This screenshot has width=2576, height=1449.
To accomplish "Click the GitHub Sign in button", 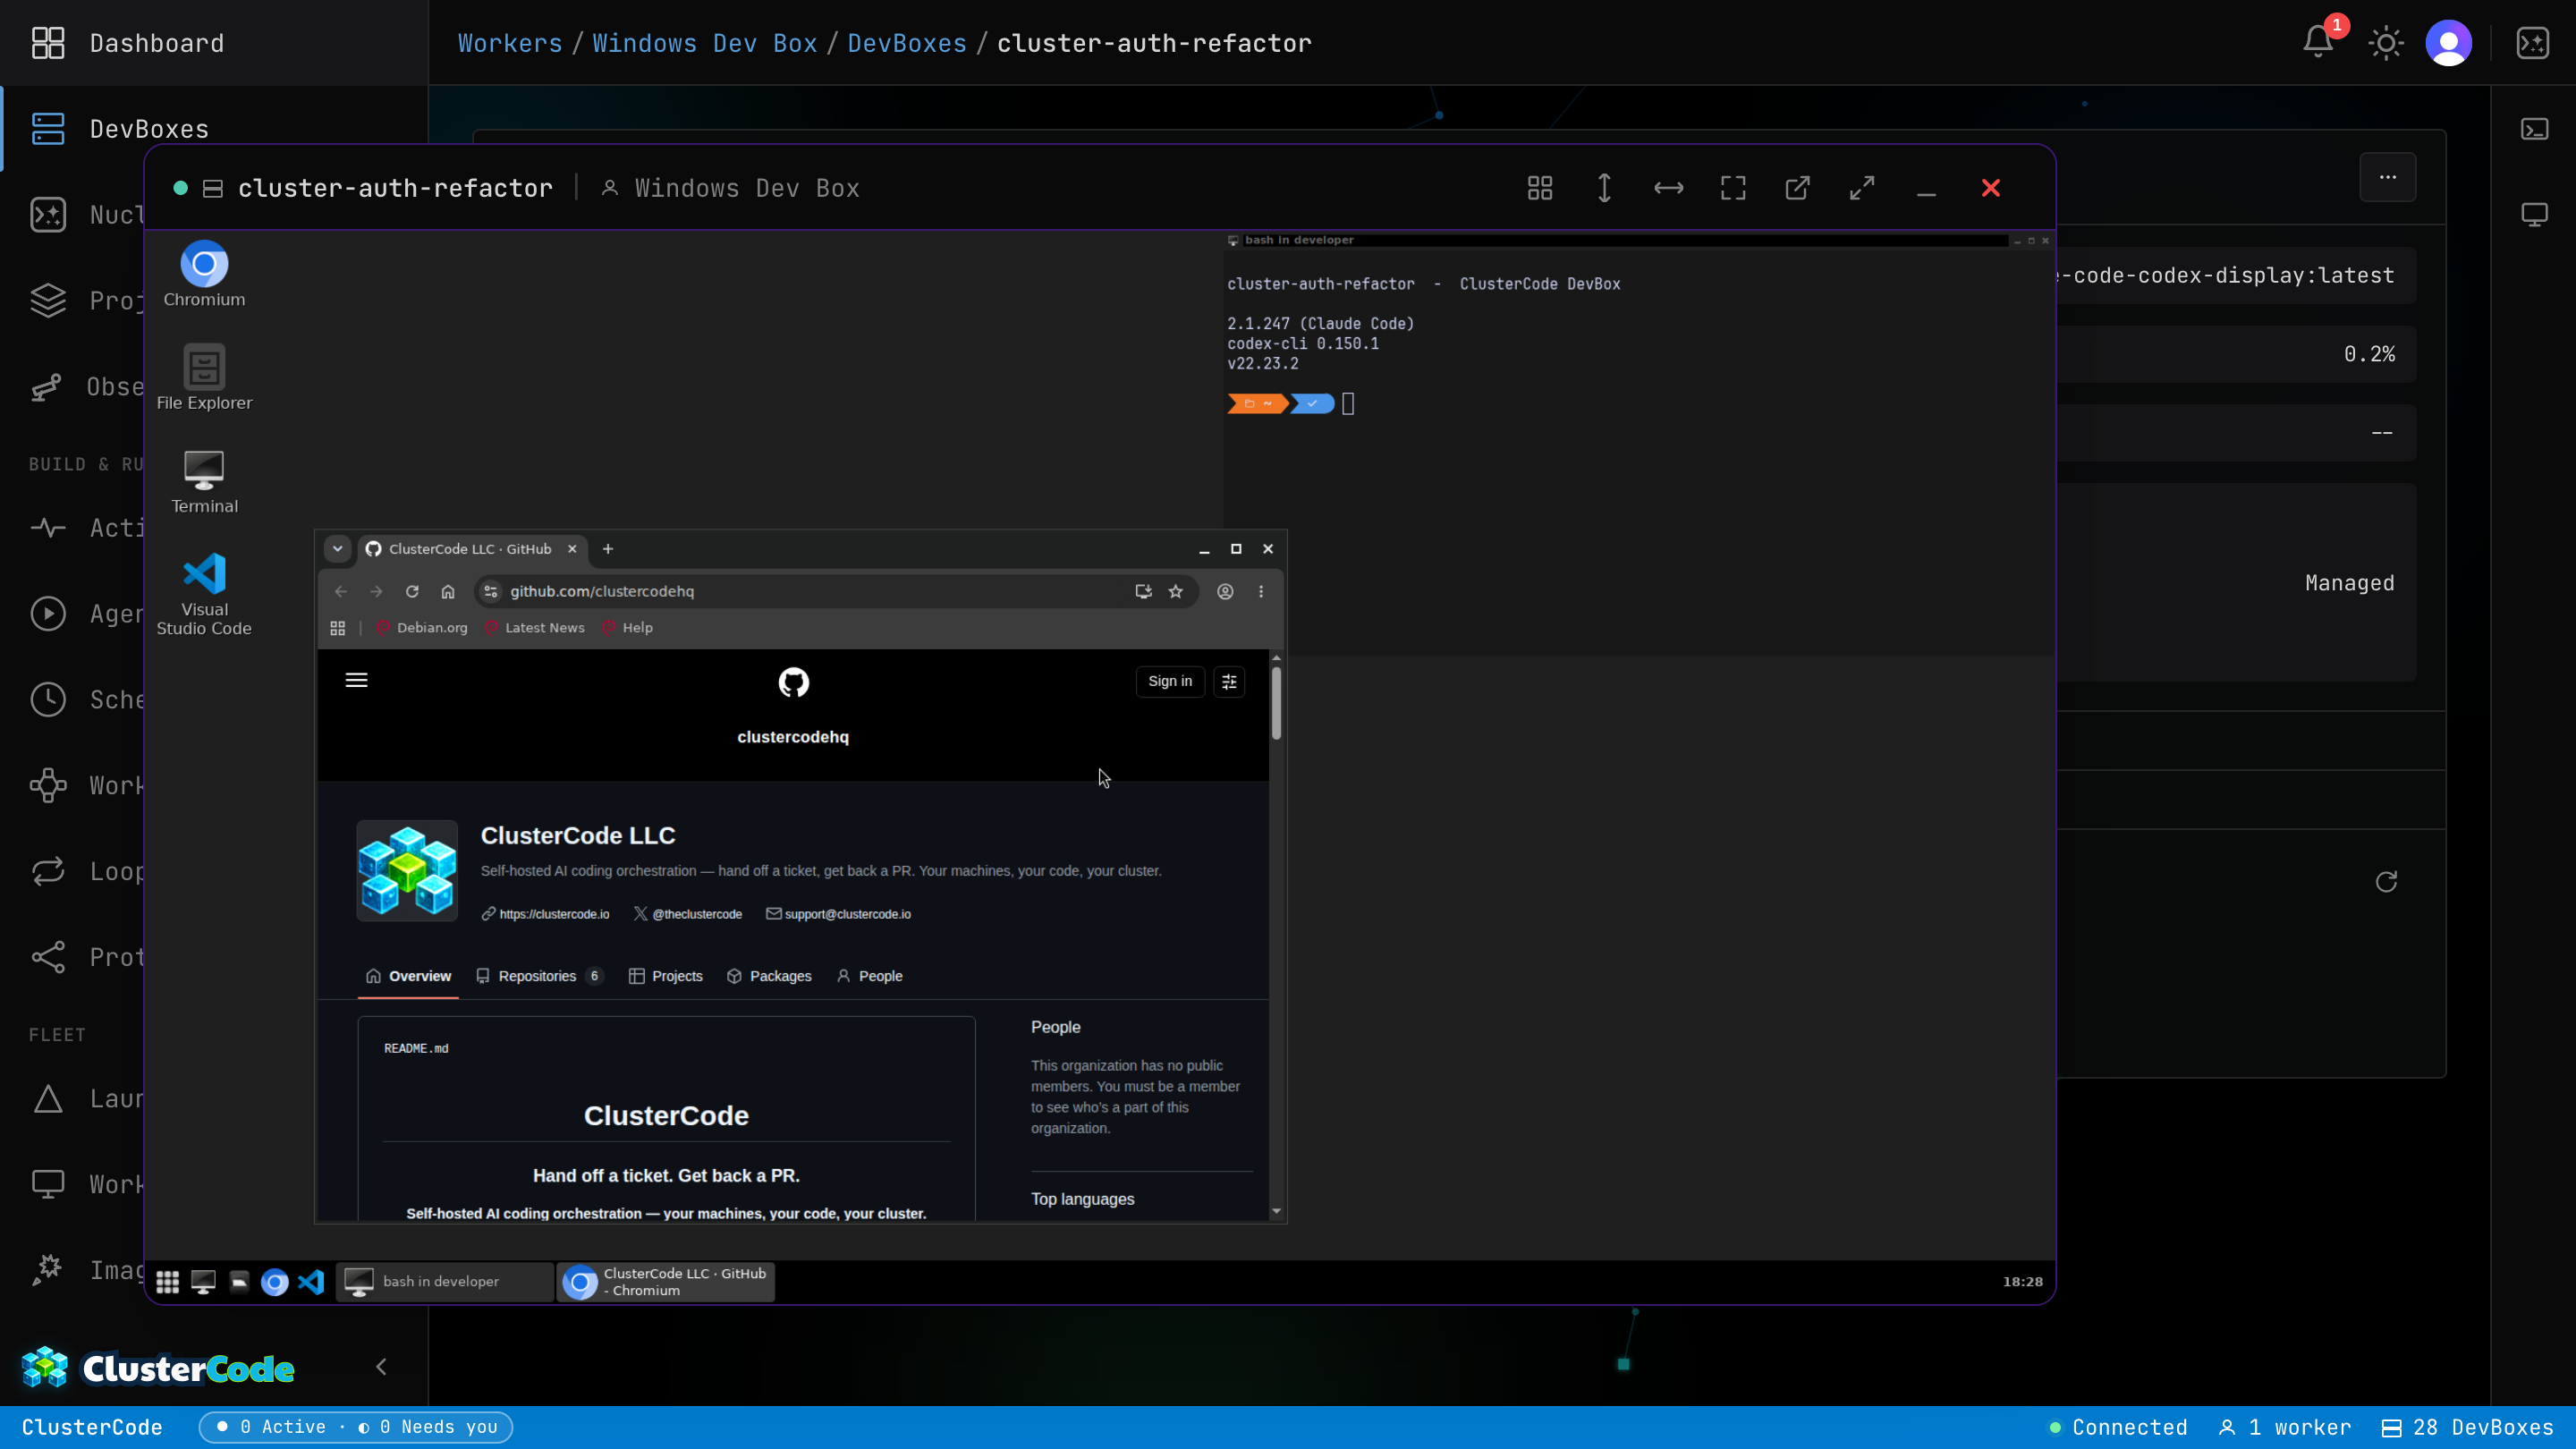I will (x=1170, y=681).
